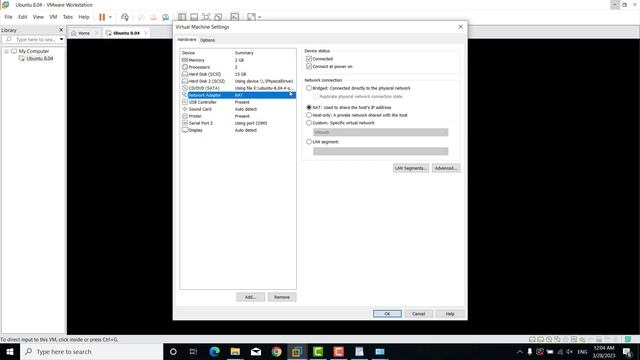Select the Serial Port 2 device row
This screenshot has height=360, width=640.
click(238, 123)
